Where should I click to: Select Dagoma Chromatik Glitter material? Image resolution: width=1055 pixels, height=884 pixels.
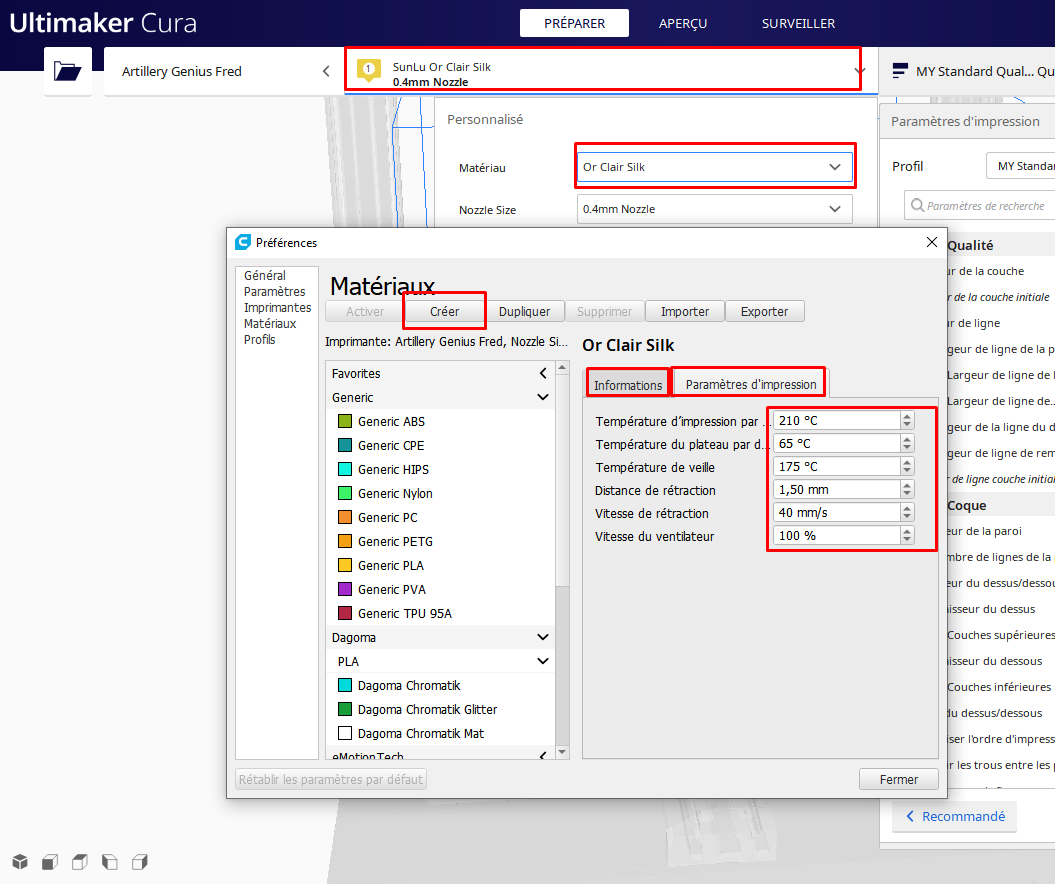[x=441, y=709]
